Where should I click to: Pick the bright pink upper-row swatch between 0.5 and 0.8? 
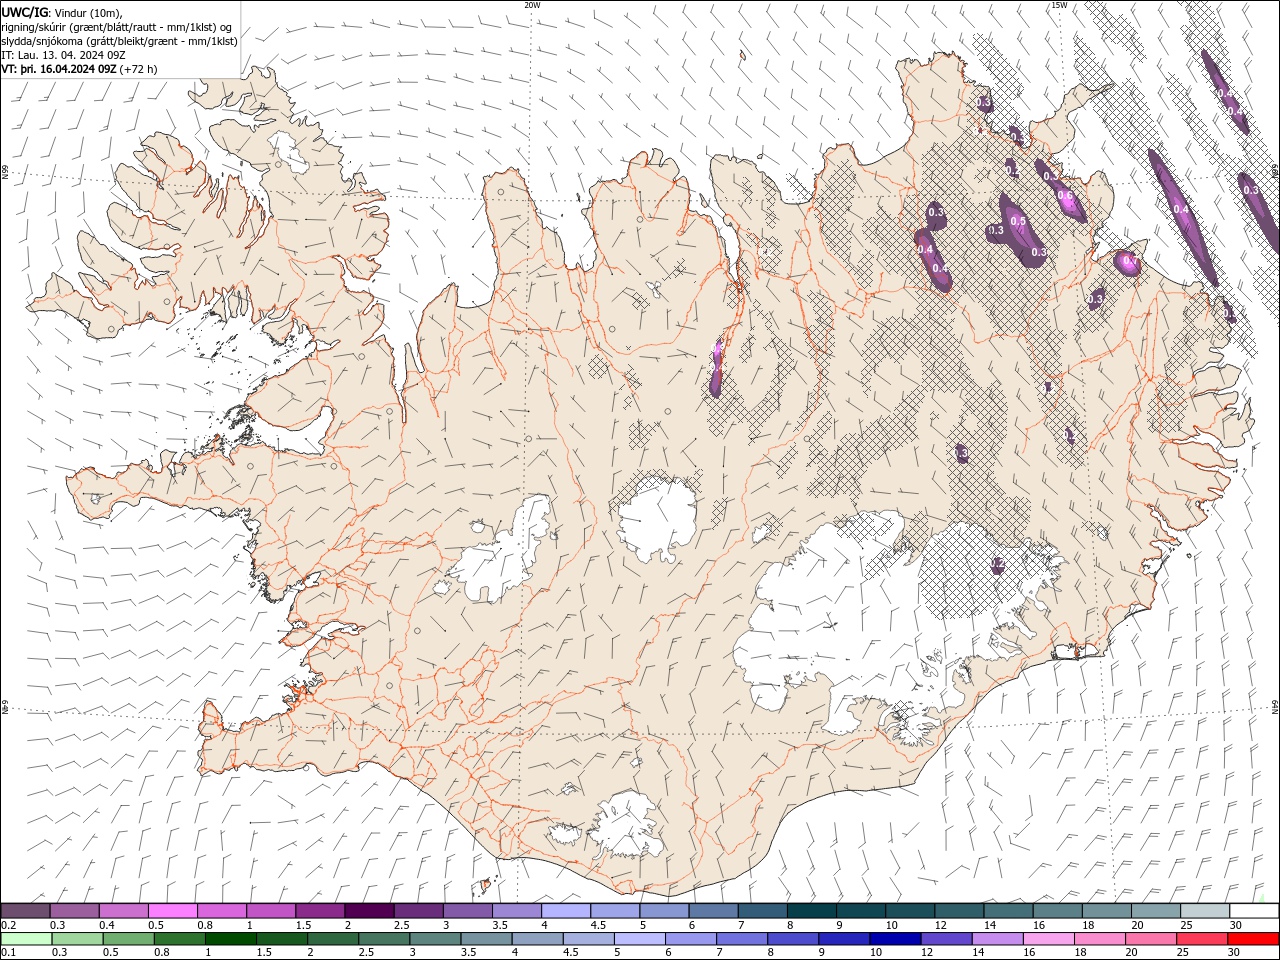(x=173, y=911)
